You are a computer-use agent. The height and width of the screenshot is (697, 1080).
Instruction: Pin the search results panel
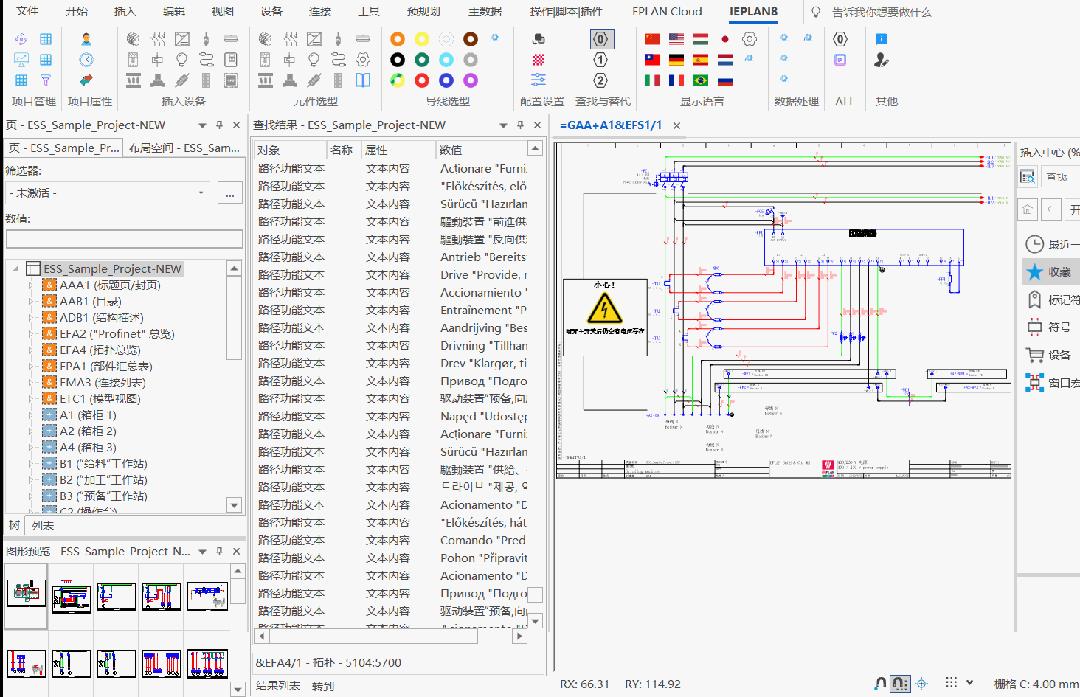pyautogui.click(x=520, y=125)
